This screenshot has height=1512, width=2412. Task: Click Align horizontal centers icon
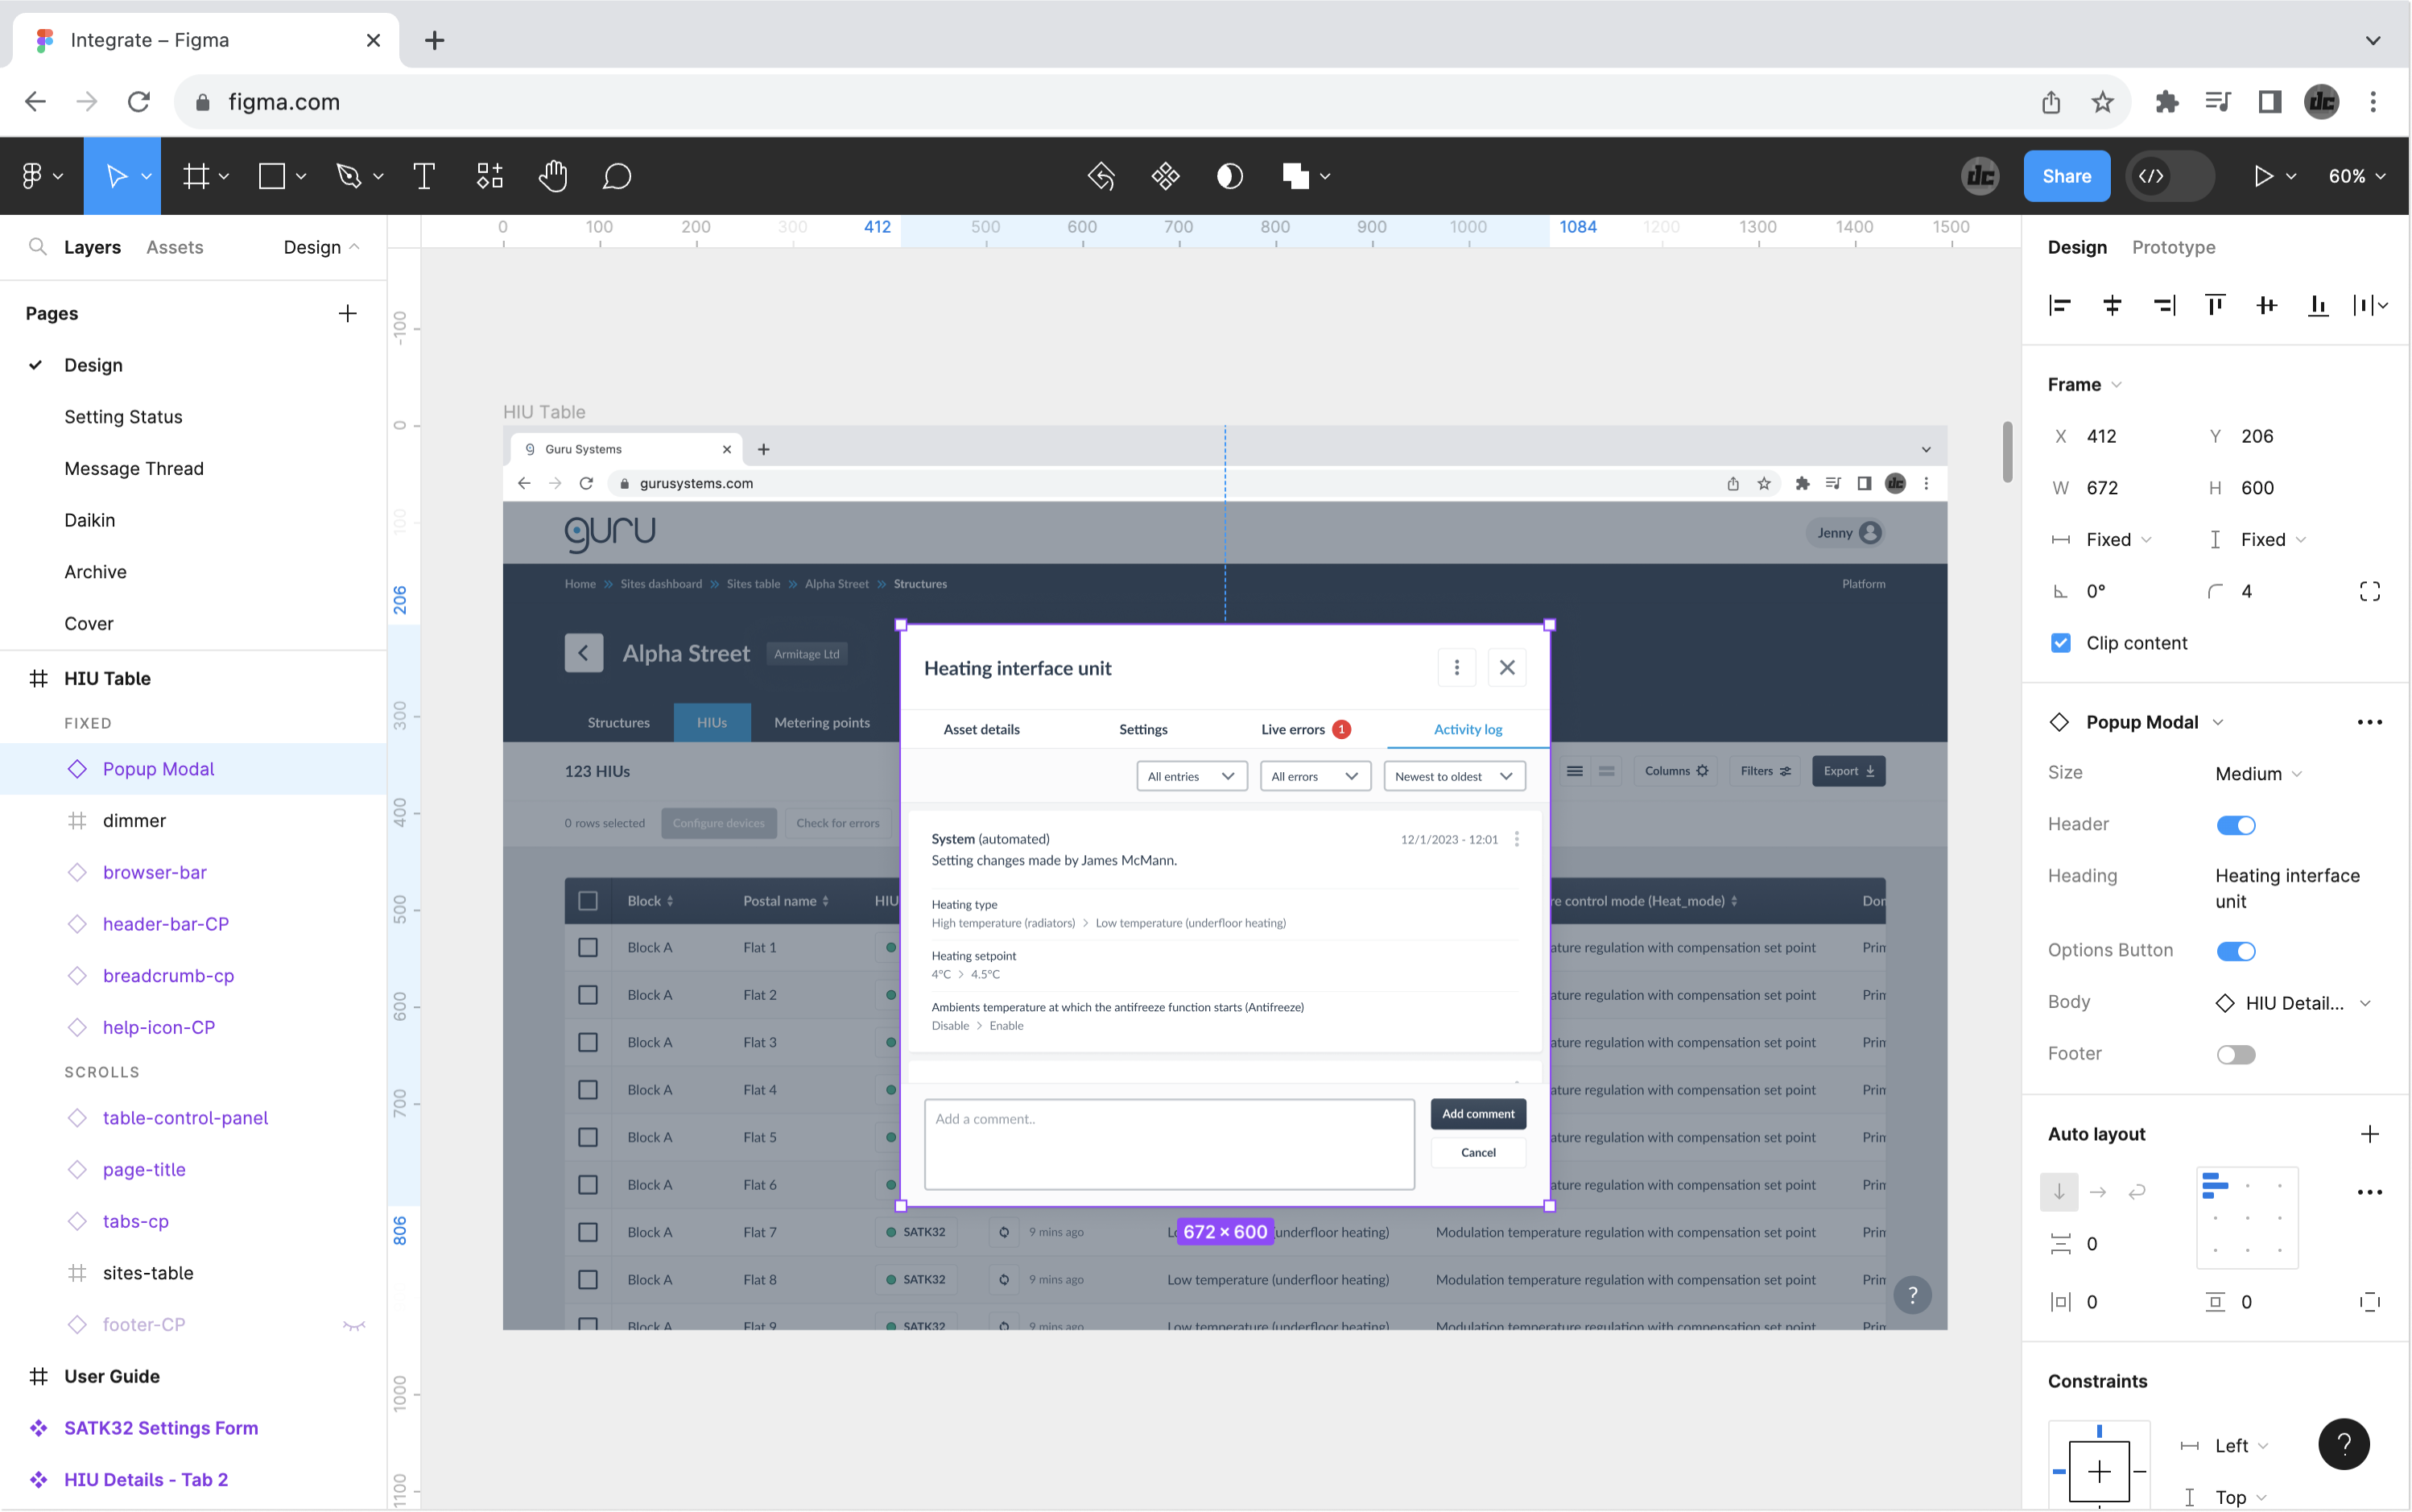[x=2112, y=305]
